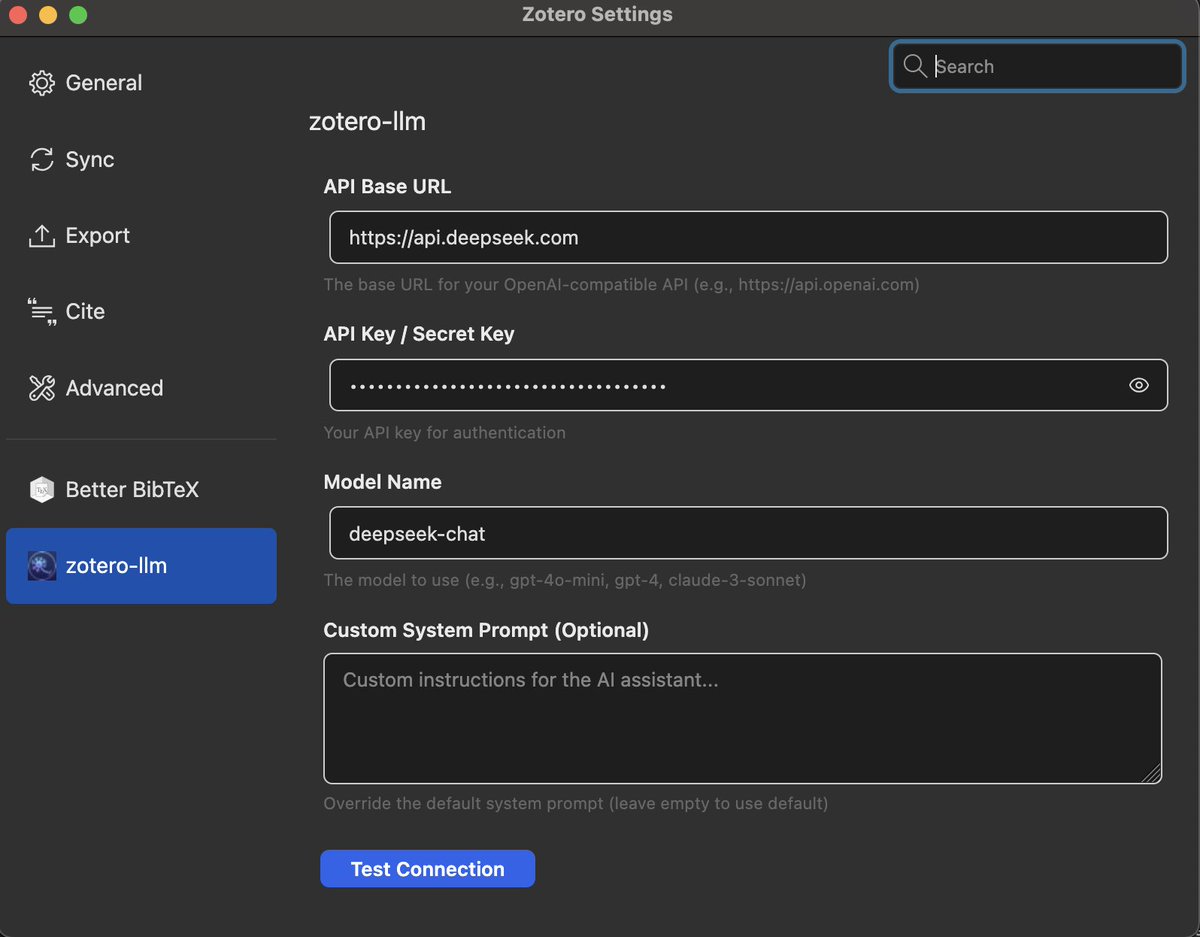1200x937 pixels.
Task: Click the Test Connection button
Action: pyautogui.click(x=428, y=869)
